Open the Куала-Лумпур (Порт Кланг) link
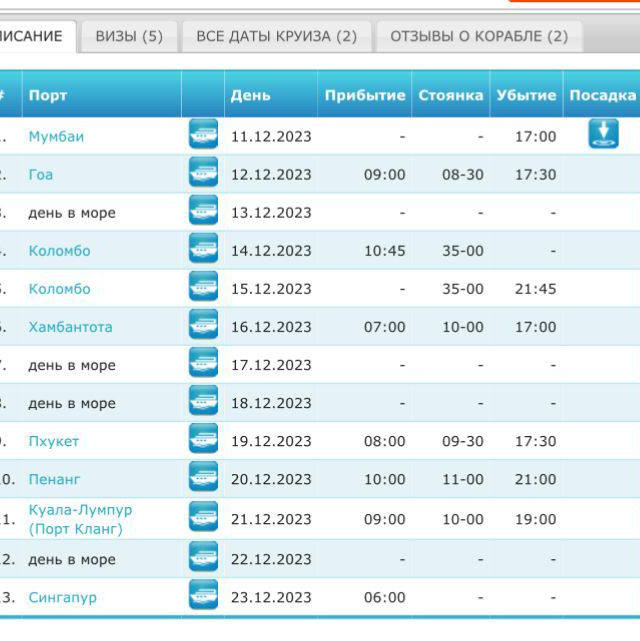Screen dimensions: 640x641 pyautogui.click(x=79, y=519)
